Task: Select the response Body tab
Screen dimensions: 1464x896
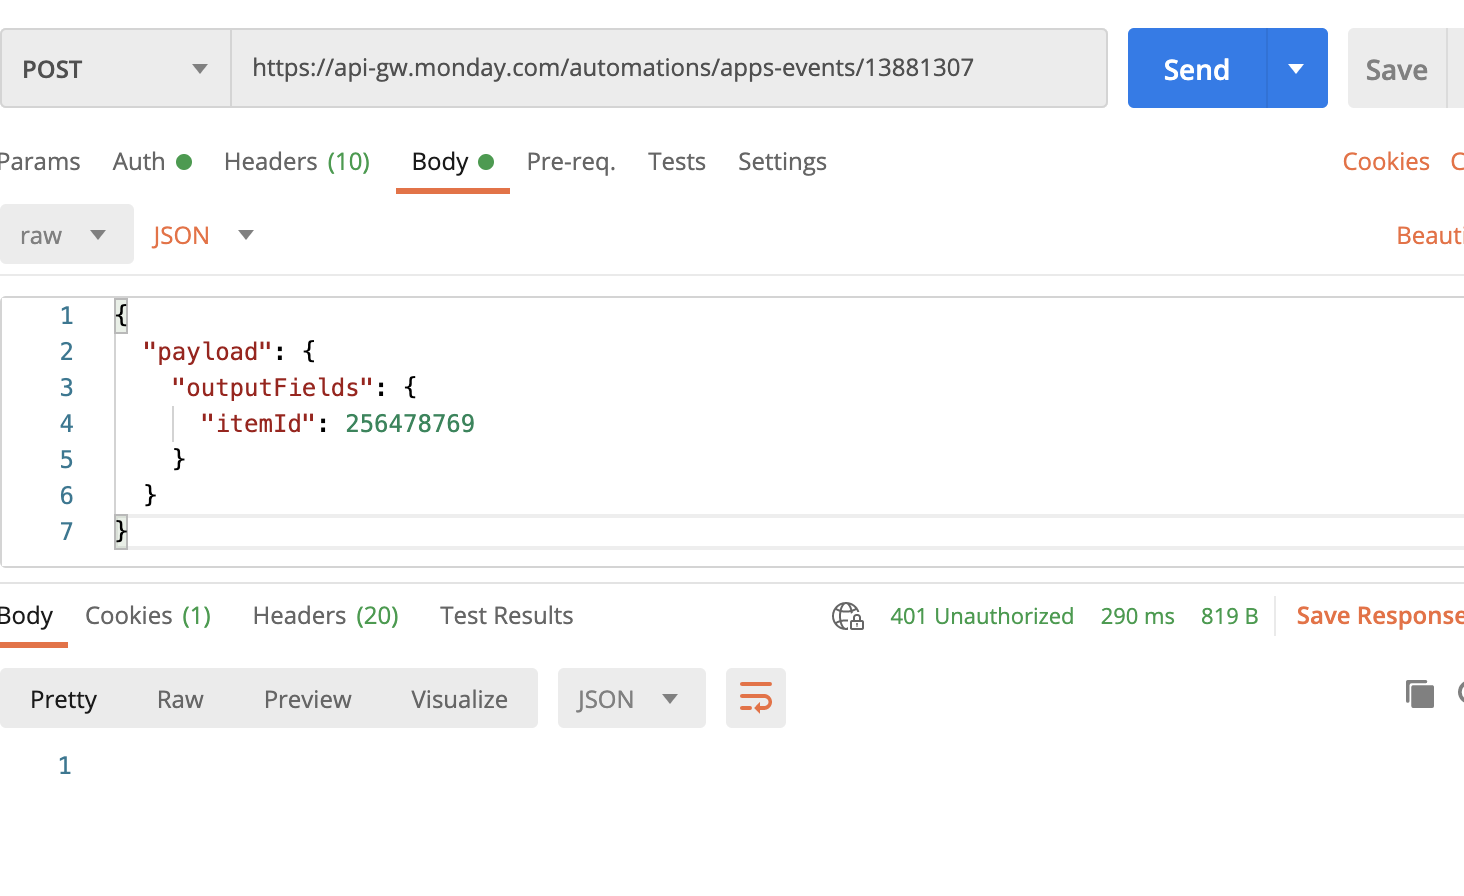Action: 27,616
